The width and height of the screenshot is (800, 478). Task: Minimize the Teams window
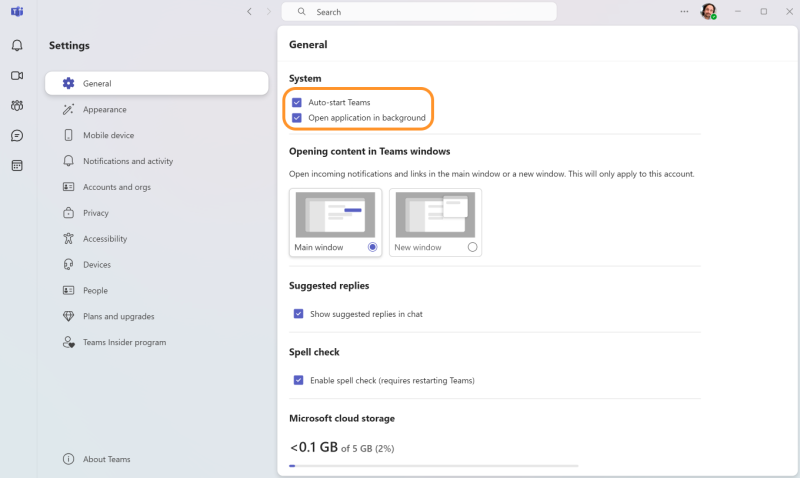[738, 11]
